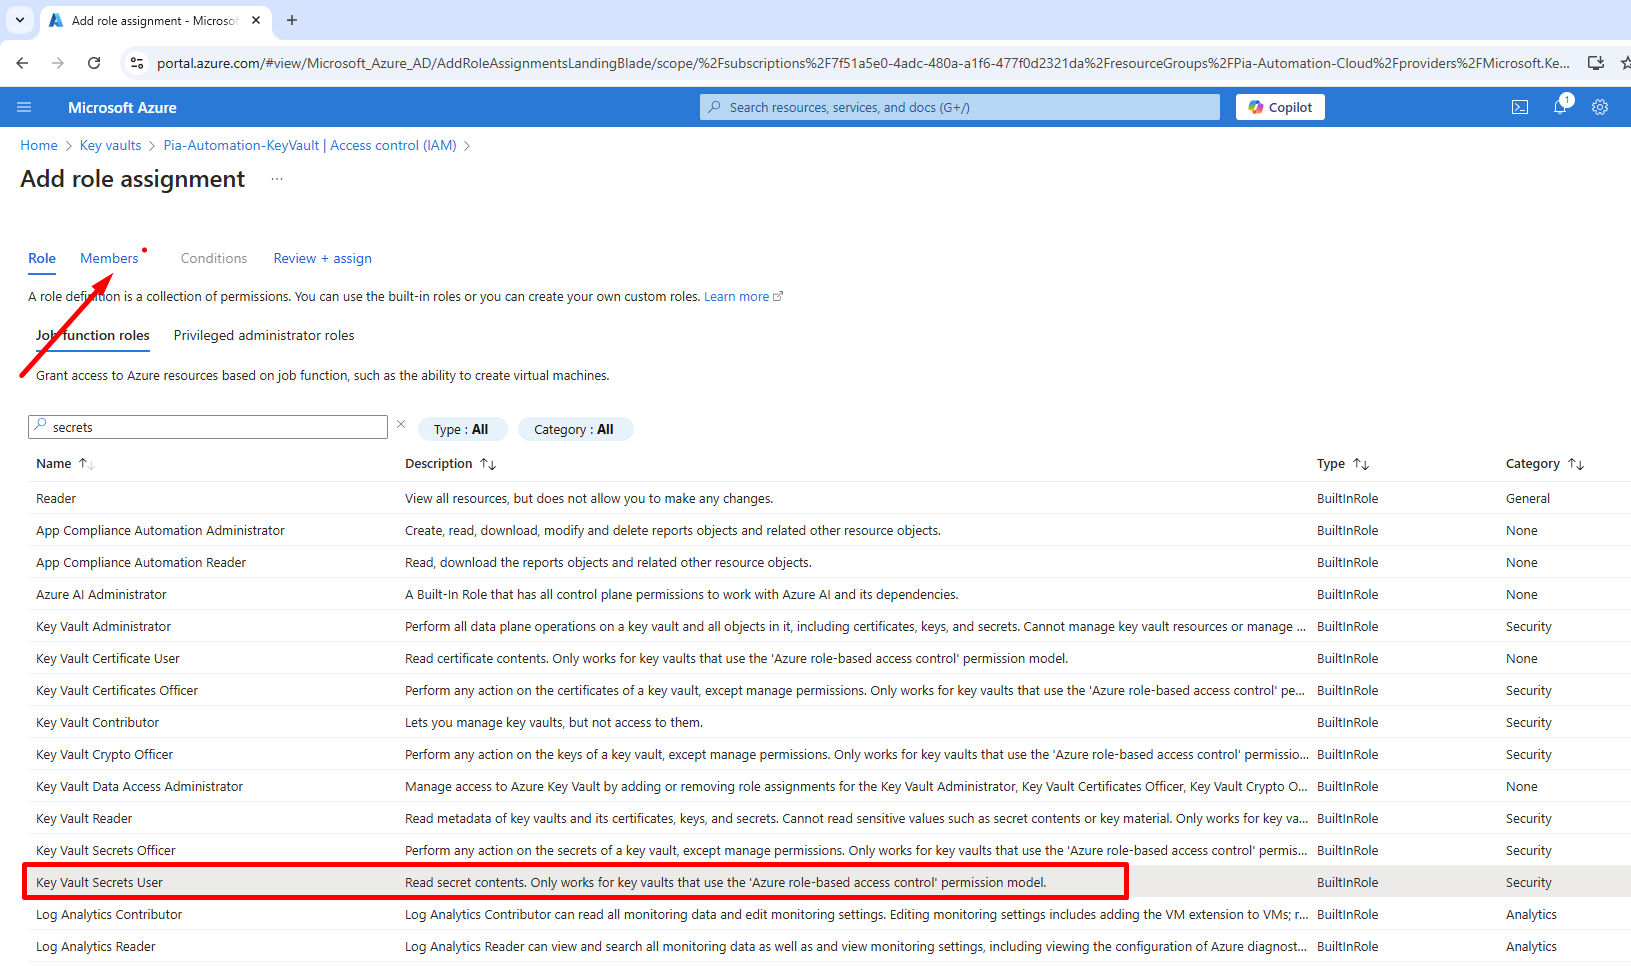The width and height of the screenshot is (1631, 967).
Task: Switch to the Role tab
Action: click(42, 258)
